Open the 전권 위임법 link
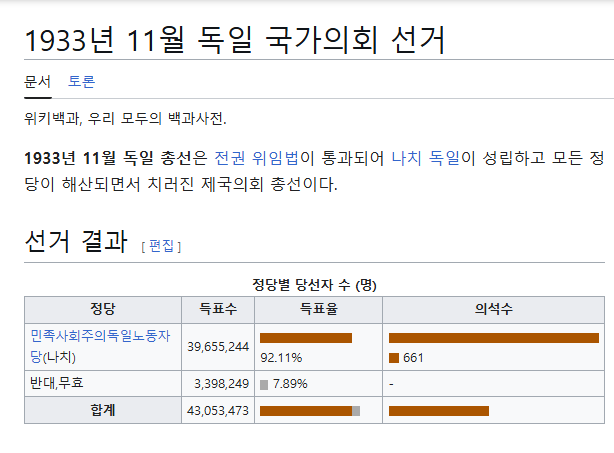 coord(257,158)
